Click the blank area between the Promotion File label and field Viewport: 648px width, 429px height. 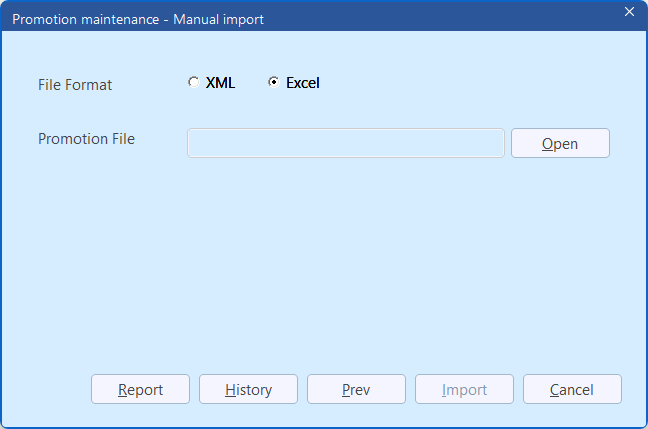click(x=160, y=141)
